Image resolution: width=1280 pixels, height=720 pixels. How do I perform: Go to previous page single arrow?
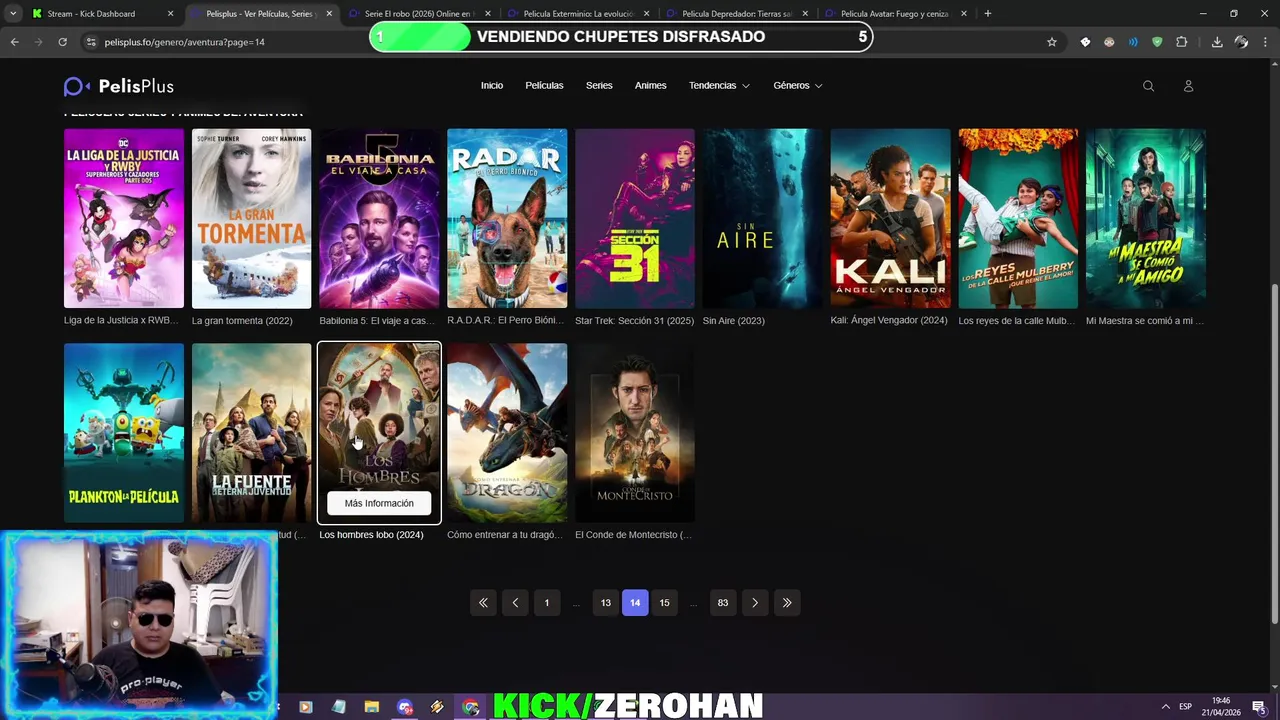pyautogui.click(x=515, y=602)
